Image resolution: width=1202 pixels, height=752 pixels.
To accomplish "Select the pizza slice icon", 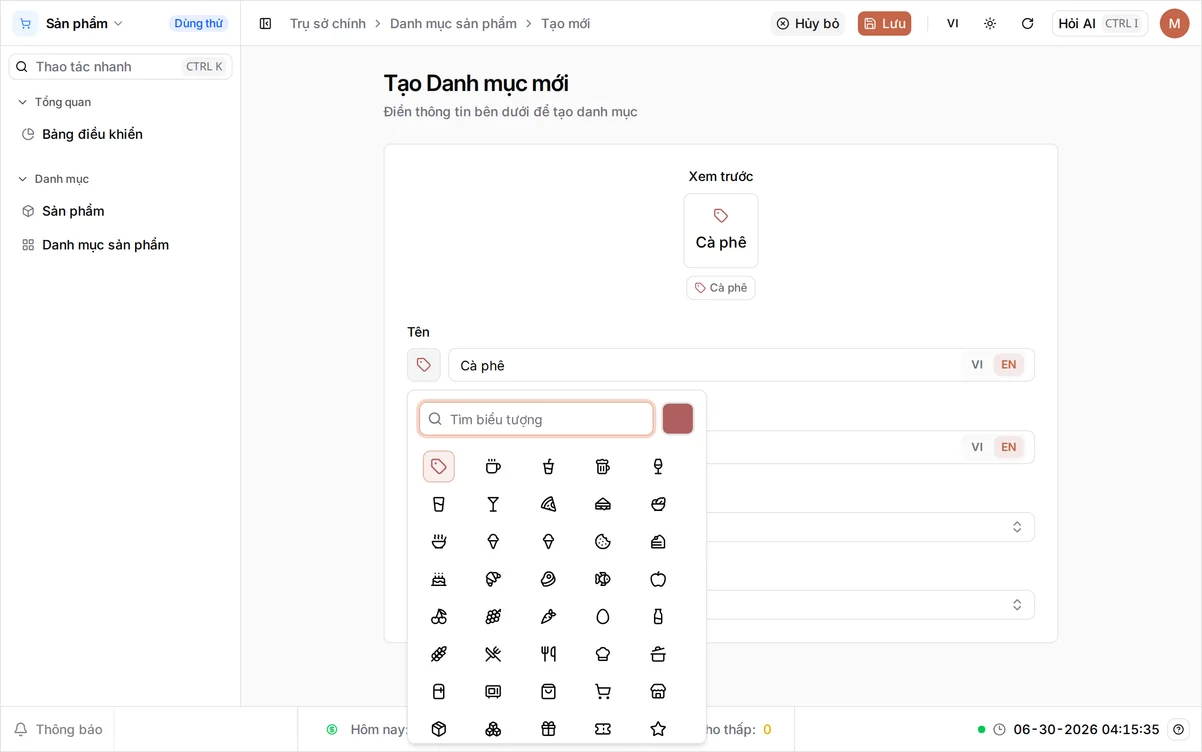I will pos(548,504).
